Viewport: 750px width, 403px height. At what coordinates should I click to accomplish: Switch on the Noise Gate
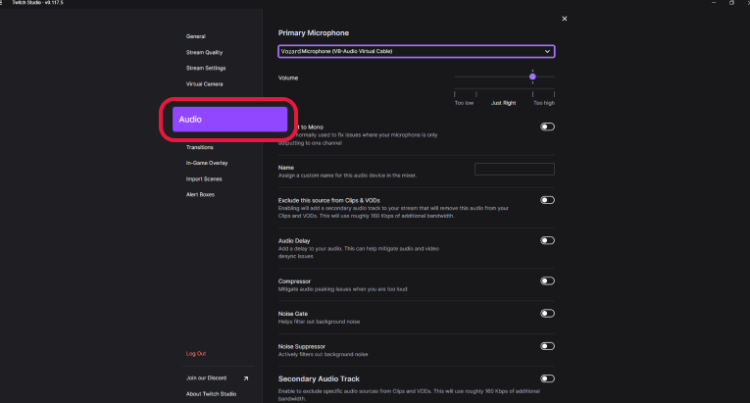pyautogui.click(x=547, y=313)
